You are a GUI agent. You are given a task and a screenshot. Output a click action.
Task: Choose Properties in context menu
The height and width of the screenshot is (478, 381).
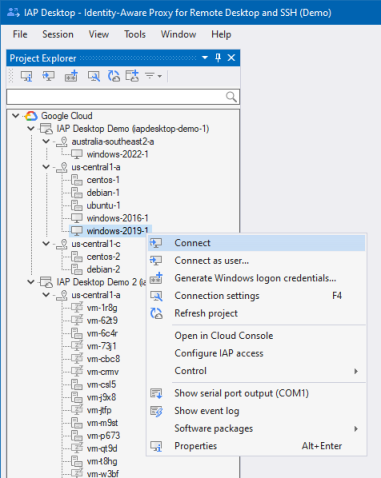click(x=256, y=446)
